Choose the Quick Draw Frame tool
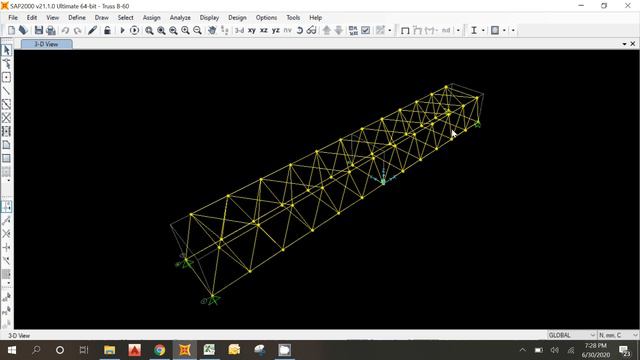 [x=7, y=104]
